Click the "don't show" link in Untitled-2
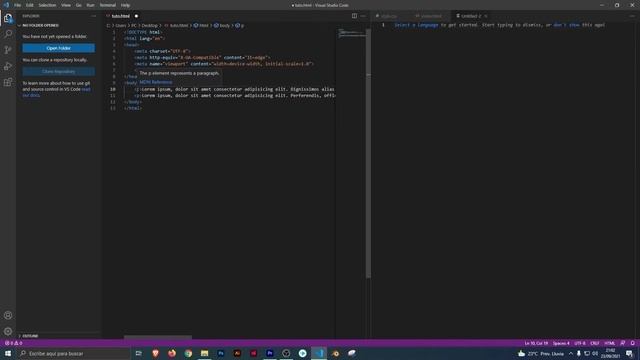Viewport: 640px width, 360px height. pyautogui.click(x=566, y=25)
